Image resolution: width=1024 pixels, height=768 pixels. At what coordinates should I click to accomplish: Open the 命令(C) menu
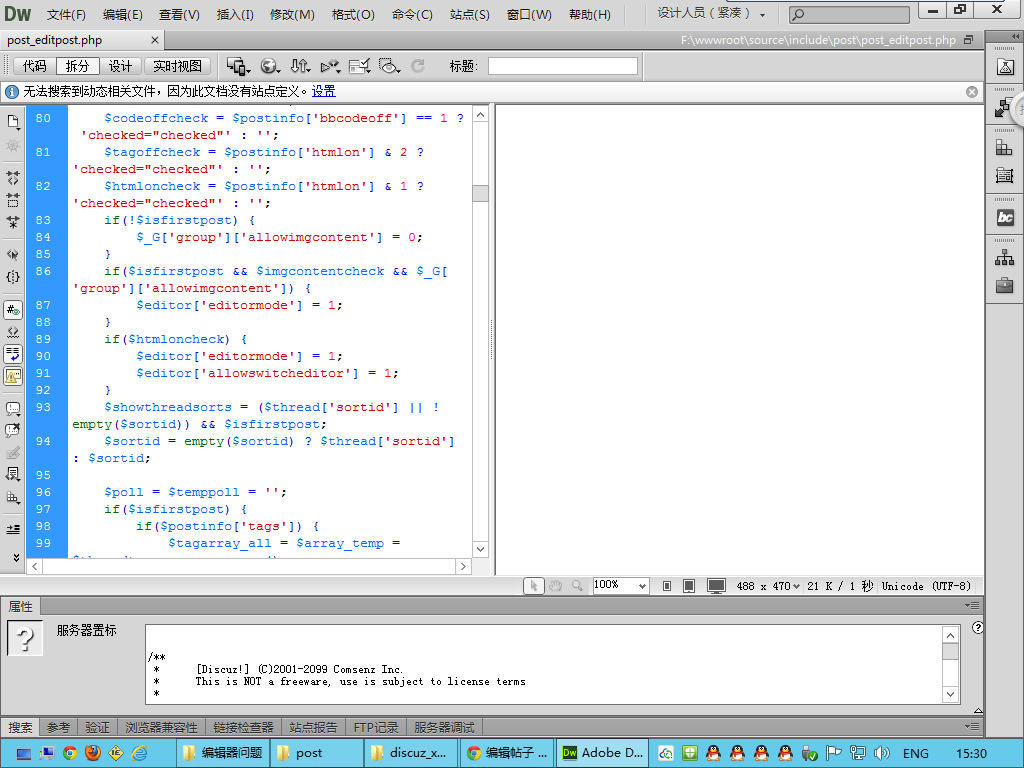coord(412,14)
